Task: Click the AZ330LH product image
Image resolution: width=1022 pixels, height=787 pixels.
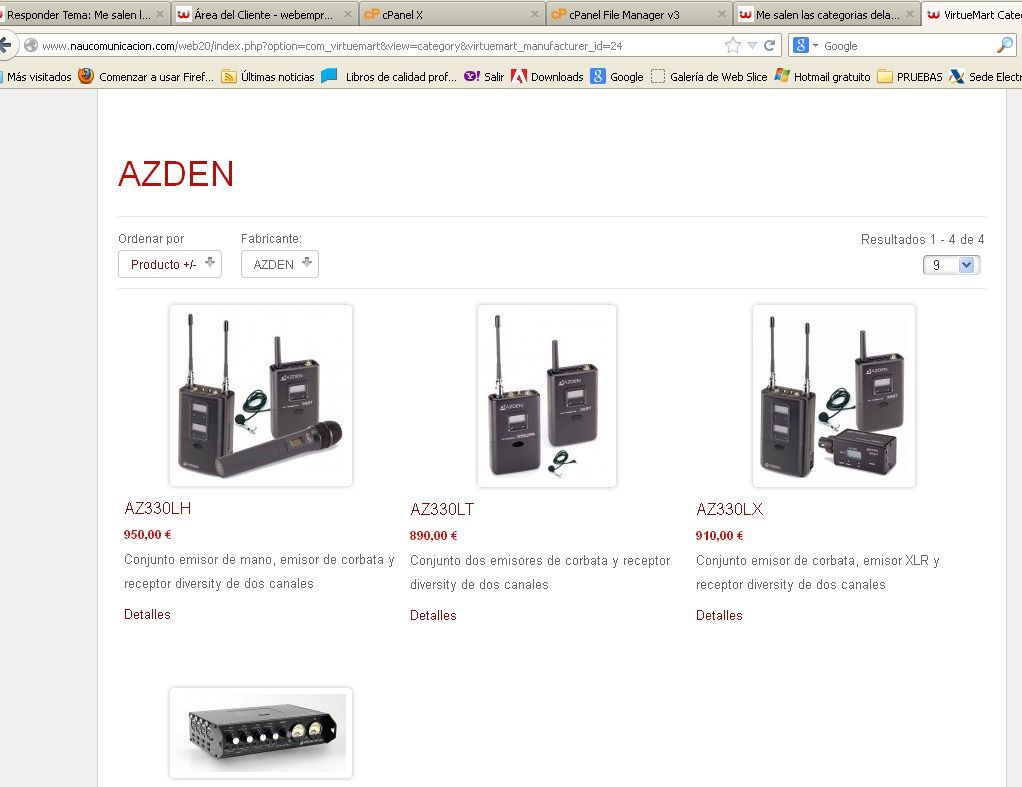Action: 261,396
